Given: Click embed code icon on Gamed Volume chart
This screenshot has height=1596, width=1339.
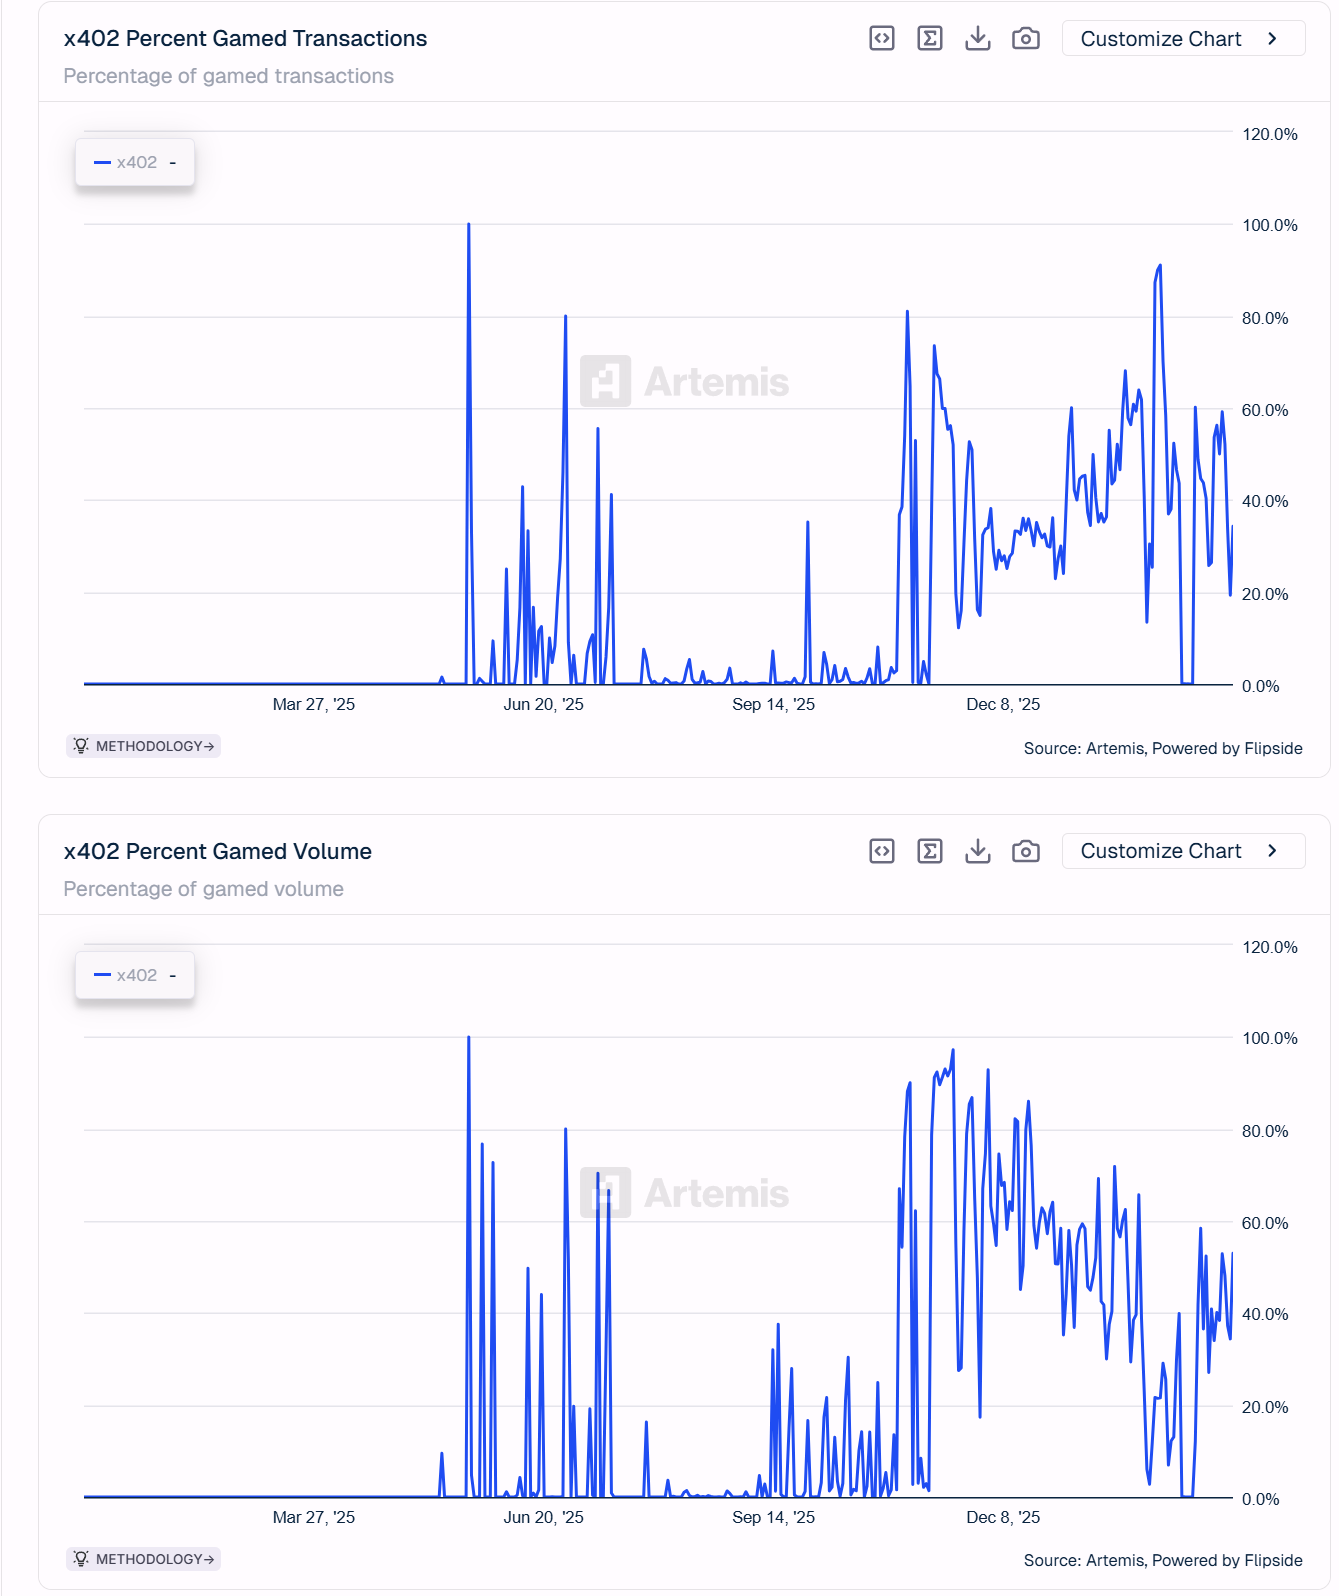Looking at the screenshot, I should click(x=881, y=851).
